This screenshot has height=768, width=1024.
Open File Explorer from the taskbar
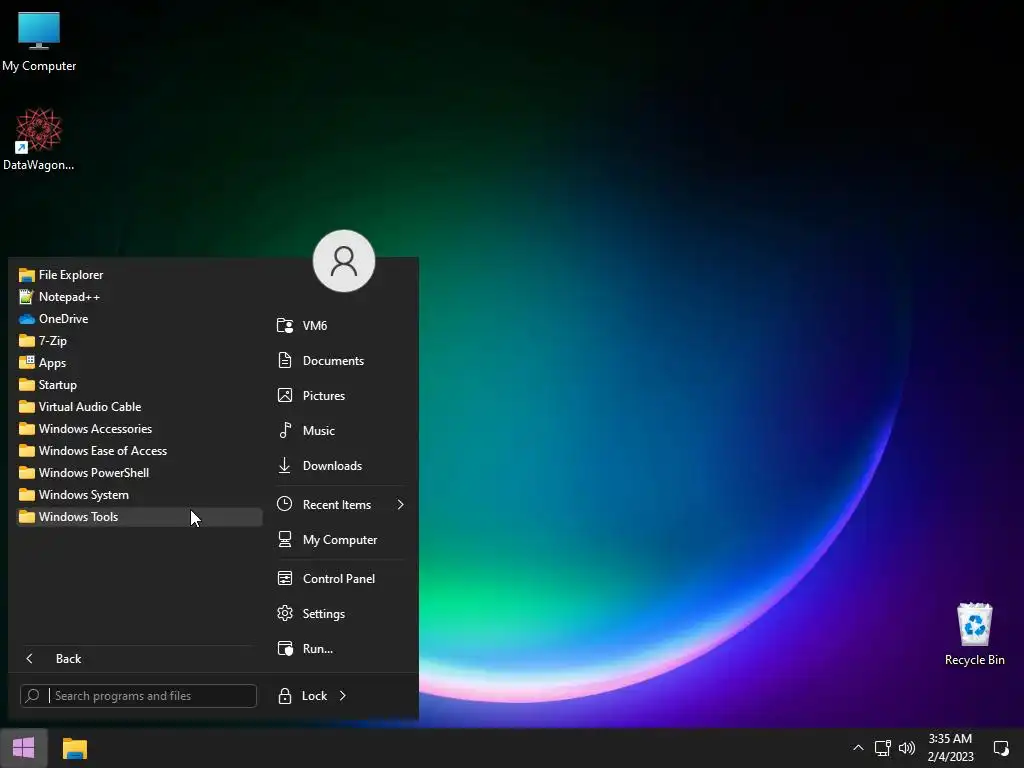tap(74, 748)
